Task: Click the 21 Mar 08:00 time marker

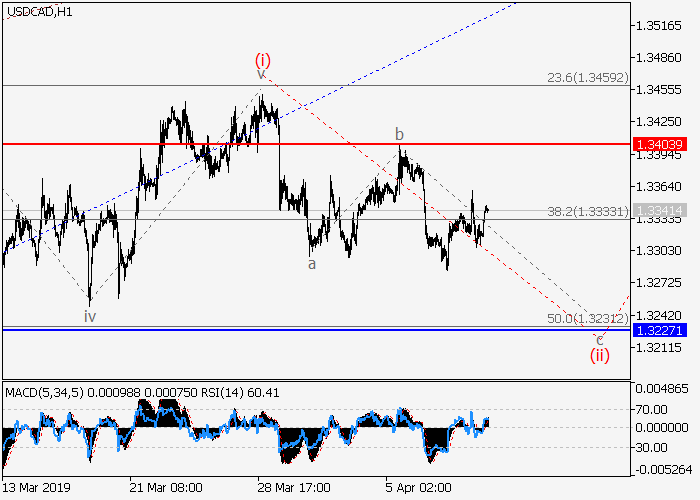Action: (166, 488)
